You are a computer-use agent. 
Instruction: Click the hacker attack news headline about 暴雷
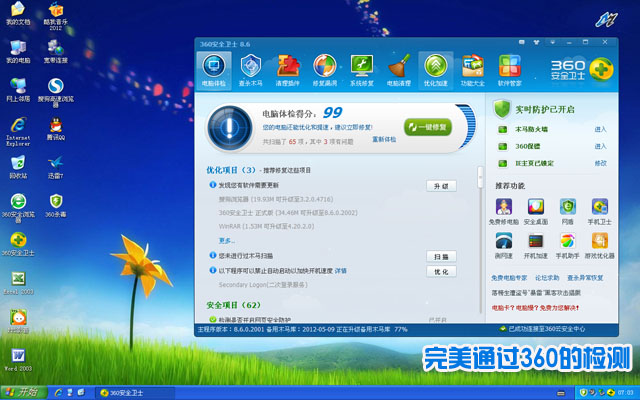(536, 293)
